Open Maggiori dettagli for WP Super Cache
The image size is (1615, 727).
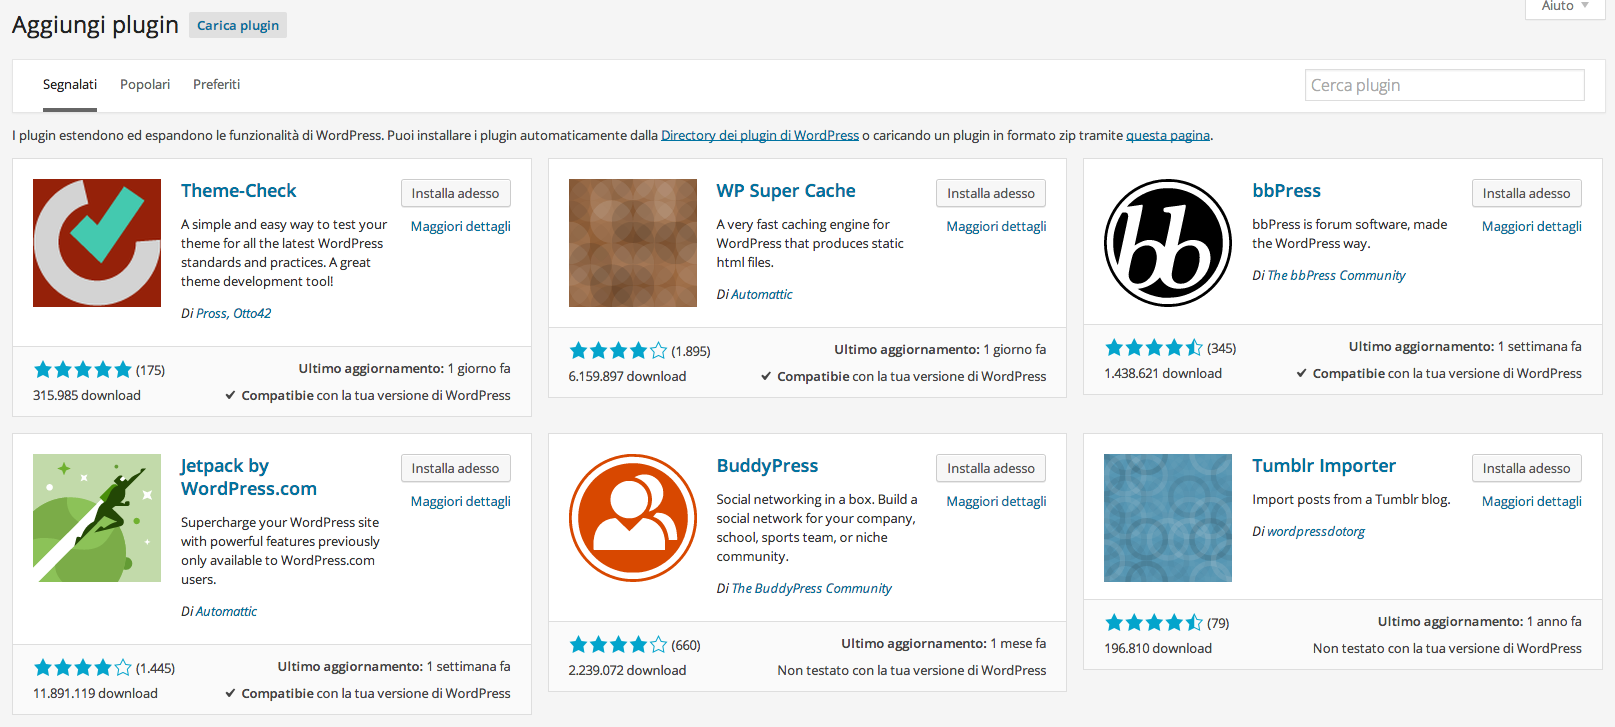[997, 227]
